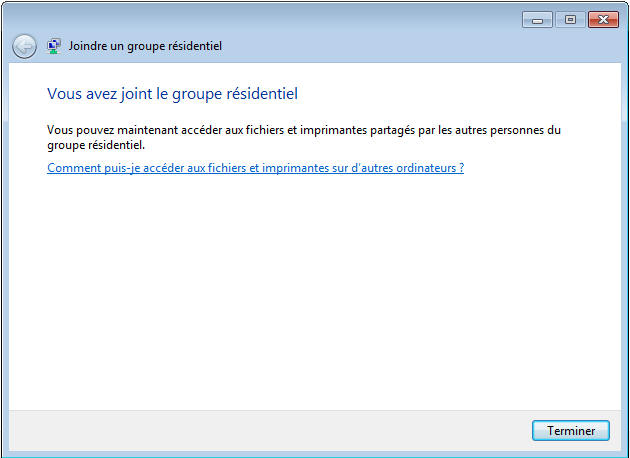Minimize the Joindre un groupe résidentiel window
Viewport: 630px width, 458px height.
pyautogui.click(x=537, y=19)
